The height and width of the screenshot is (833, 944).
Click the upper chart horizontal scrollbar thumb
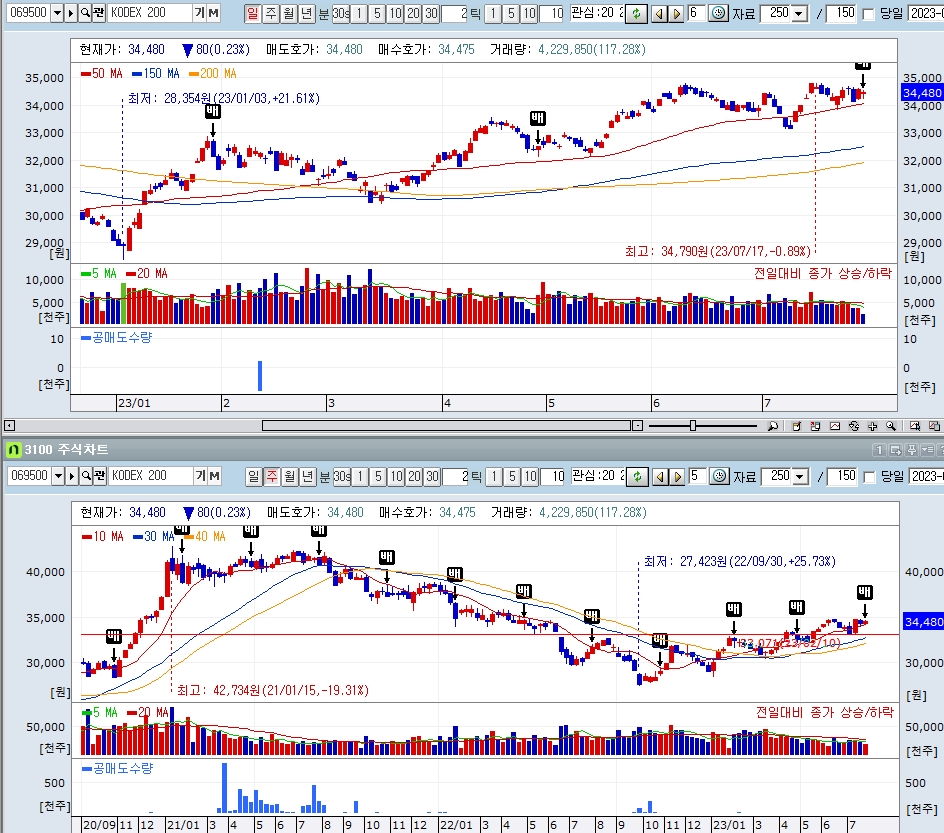[446, 426]
